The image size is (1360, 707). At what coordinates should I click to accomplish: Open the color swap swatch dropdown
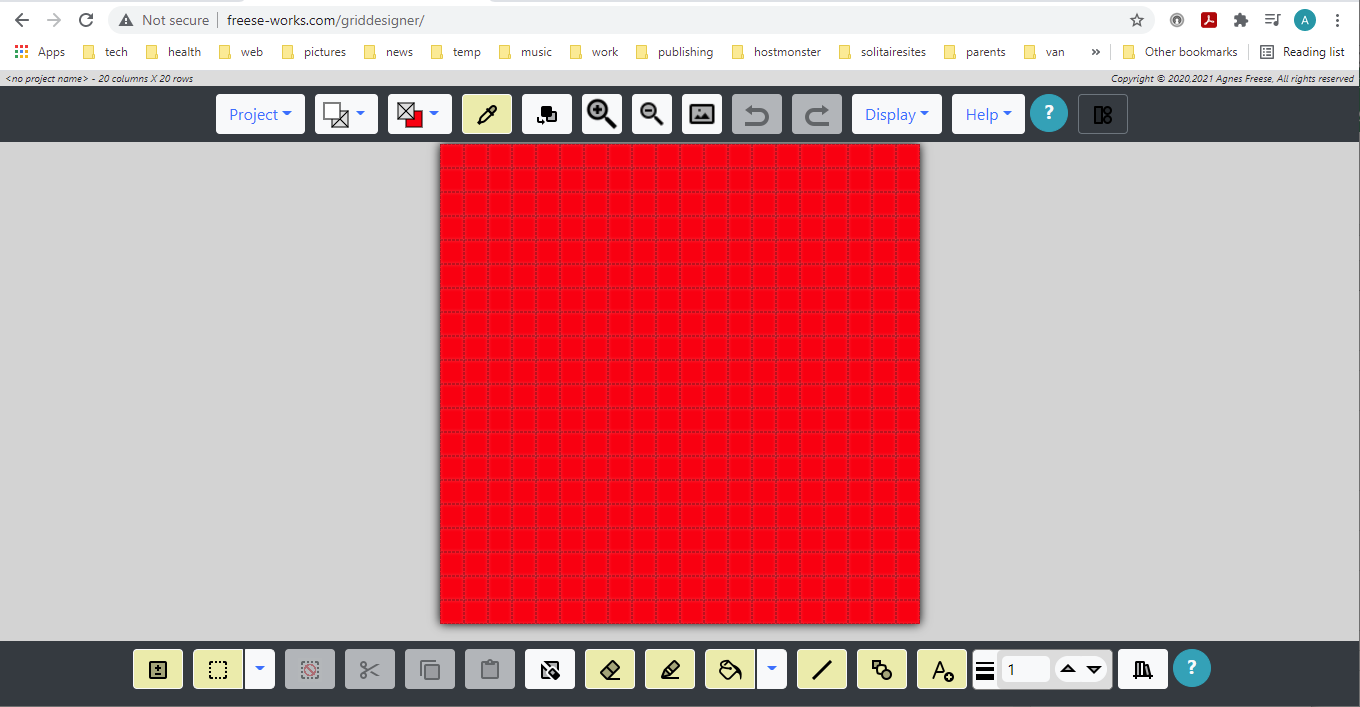click(x=435, y=113)
